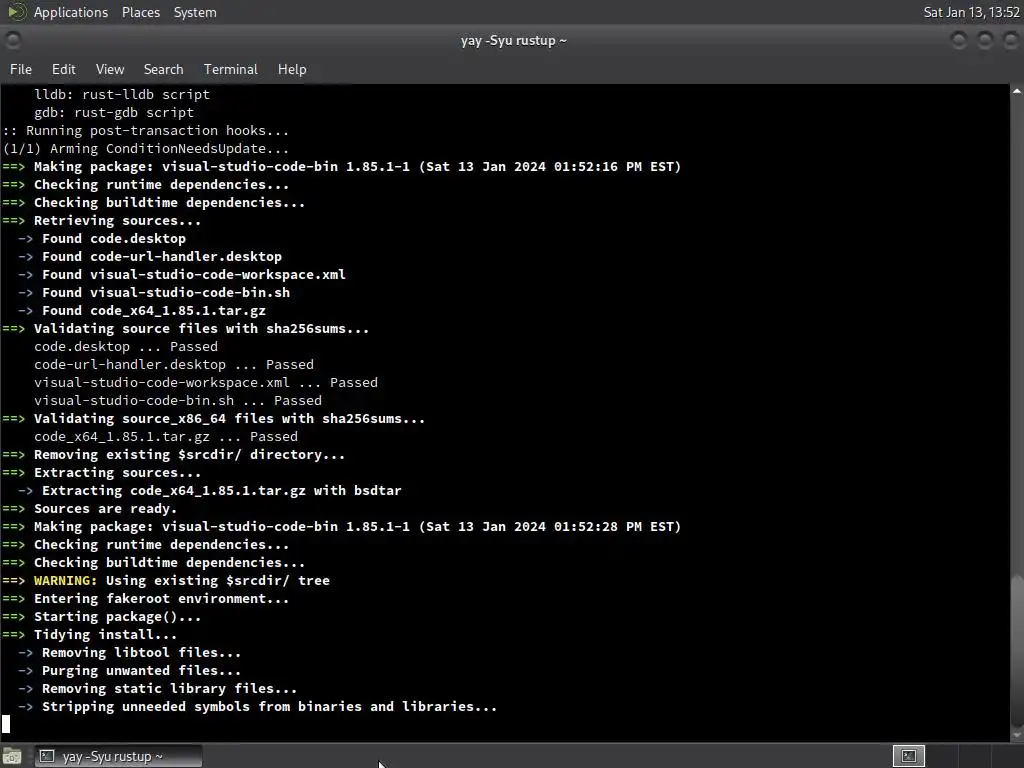Open the Applications panel menu
Image resolution: width=1024 pixels, height=768 pixels.
tap(71, 12)
